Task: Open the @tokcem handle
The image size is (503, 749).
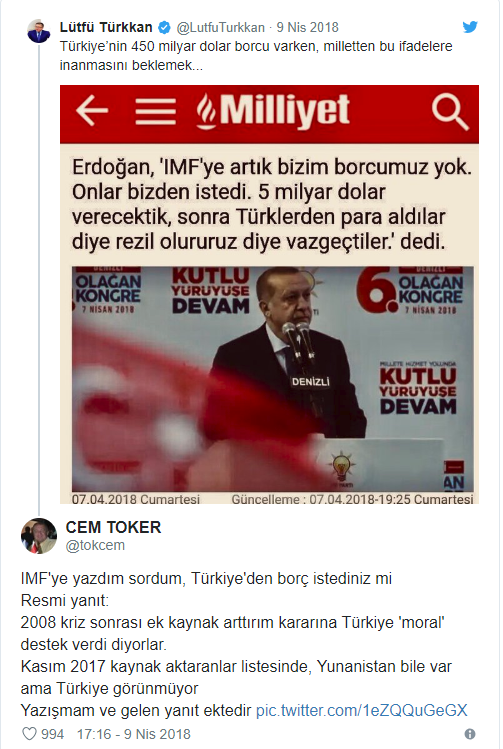Action: [95, 545]
